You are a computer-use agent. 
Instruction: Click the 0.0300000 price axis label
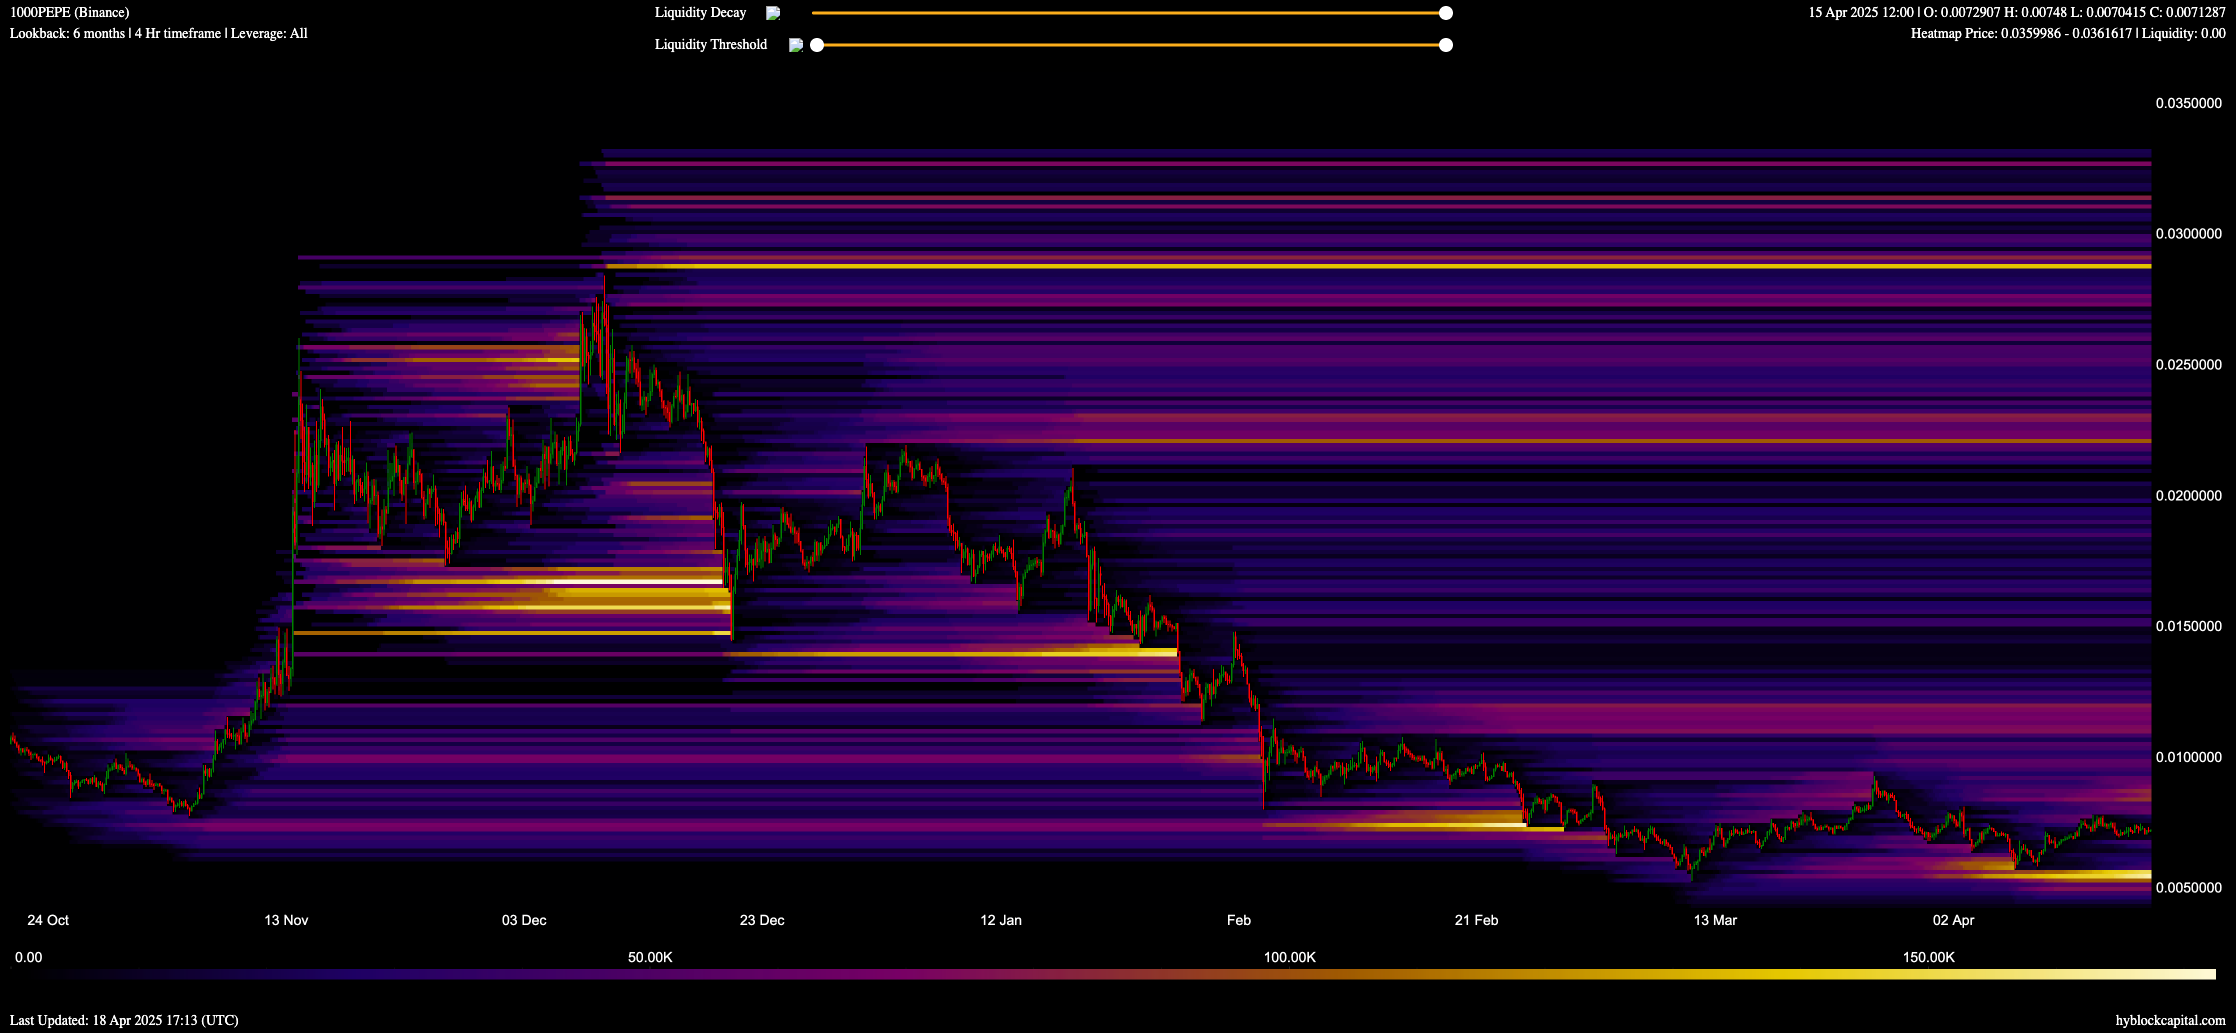[2188, 234]
